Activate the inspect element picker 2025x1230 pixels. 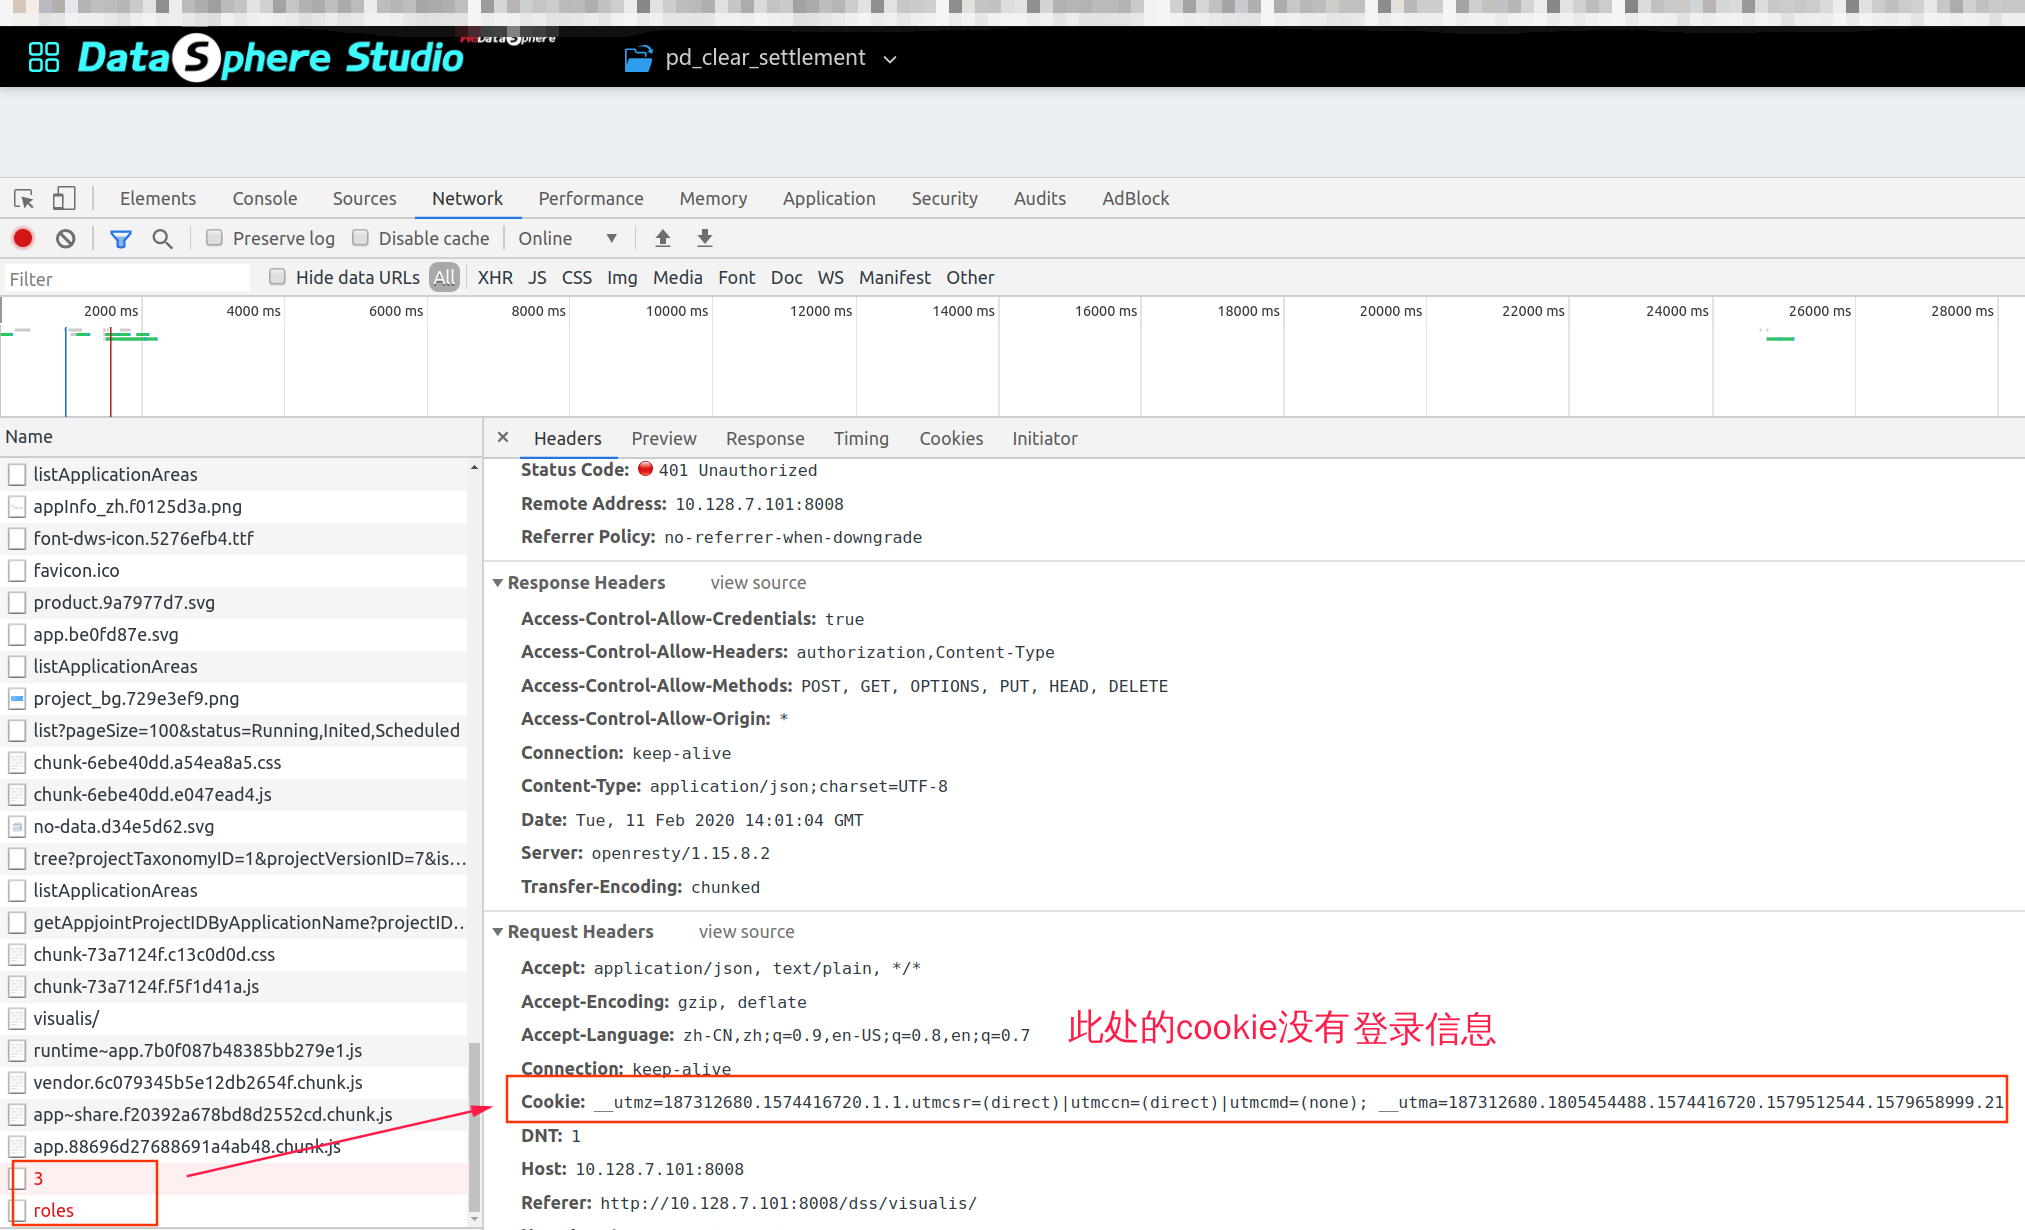tap(24, 198)
